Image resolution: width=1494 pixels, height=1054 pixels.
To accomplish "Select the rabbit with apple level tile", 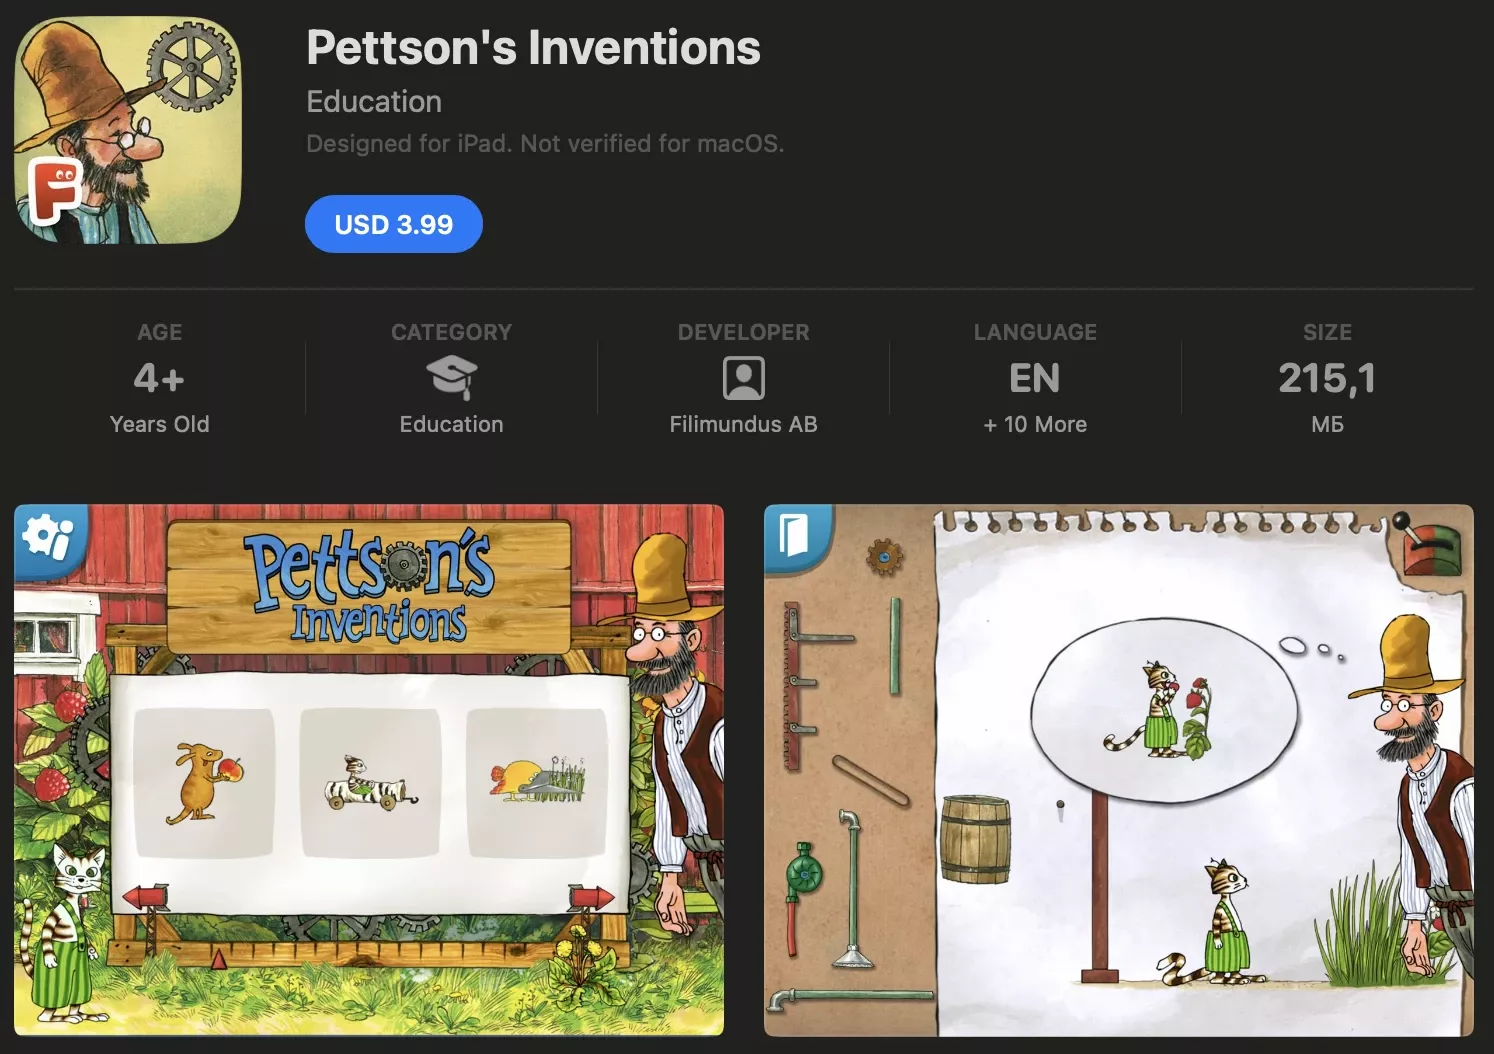I will [x=204, y=783].
